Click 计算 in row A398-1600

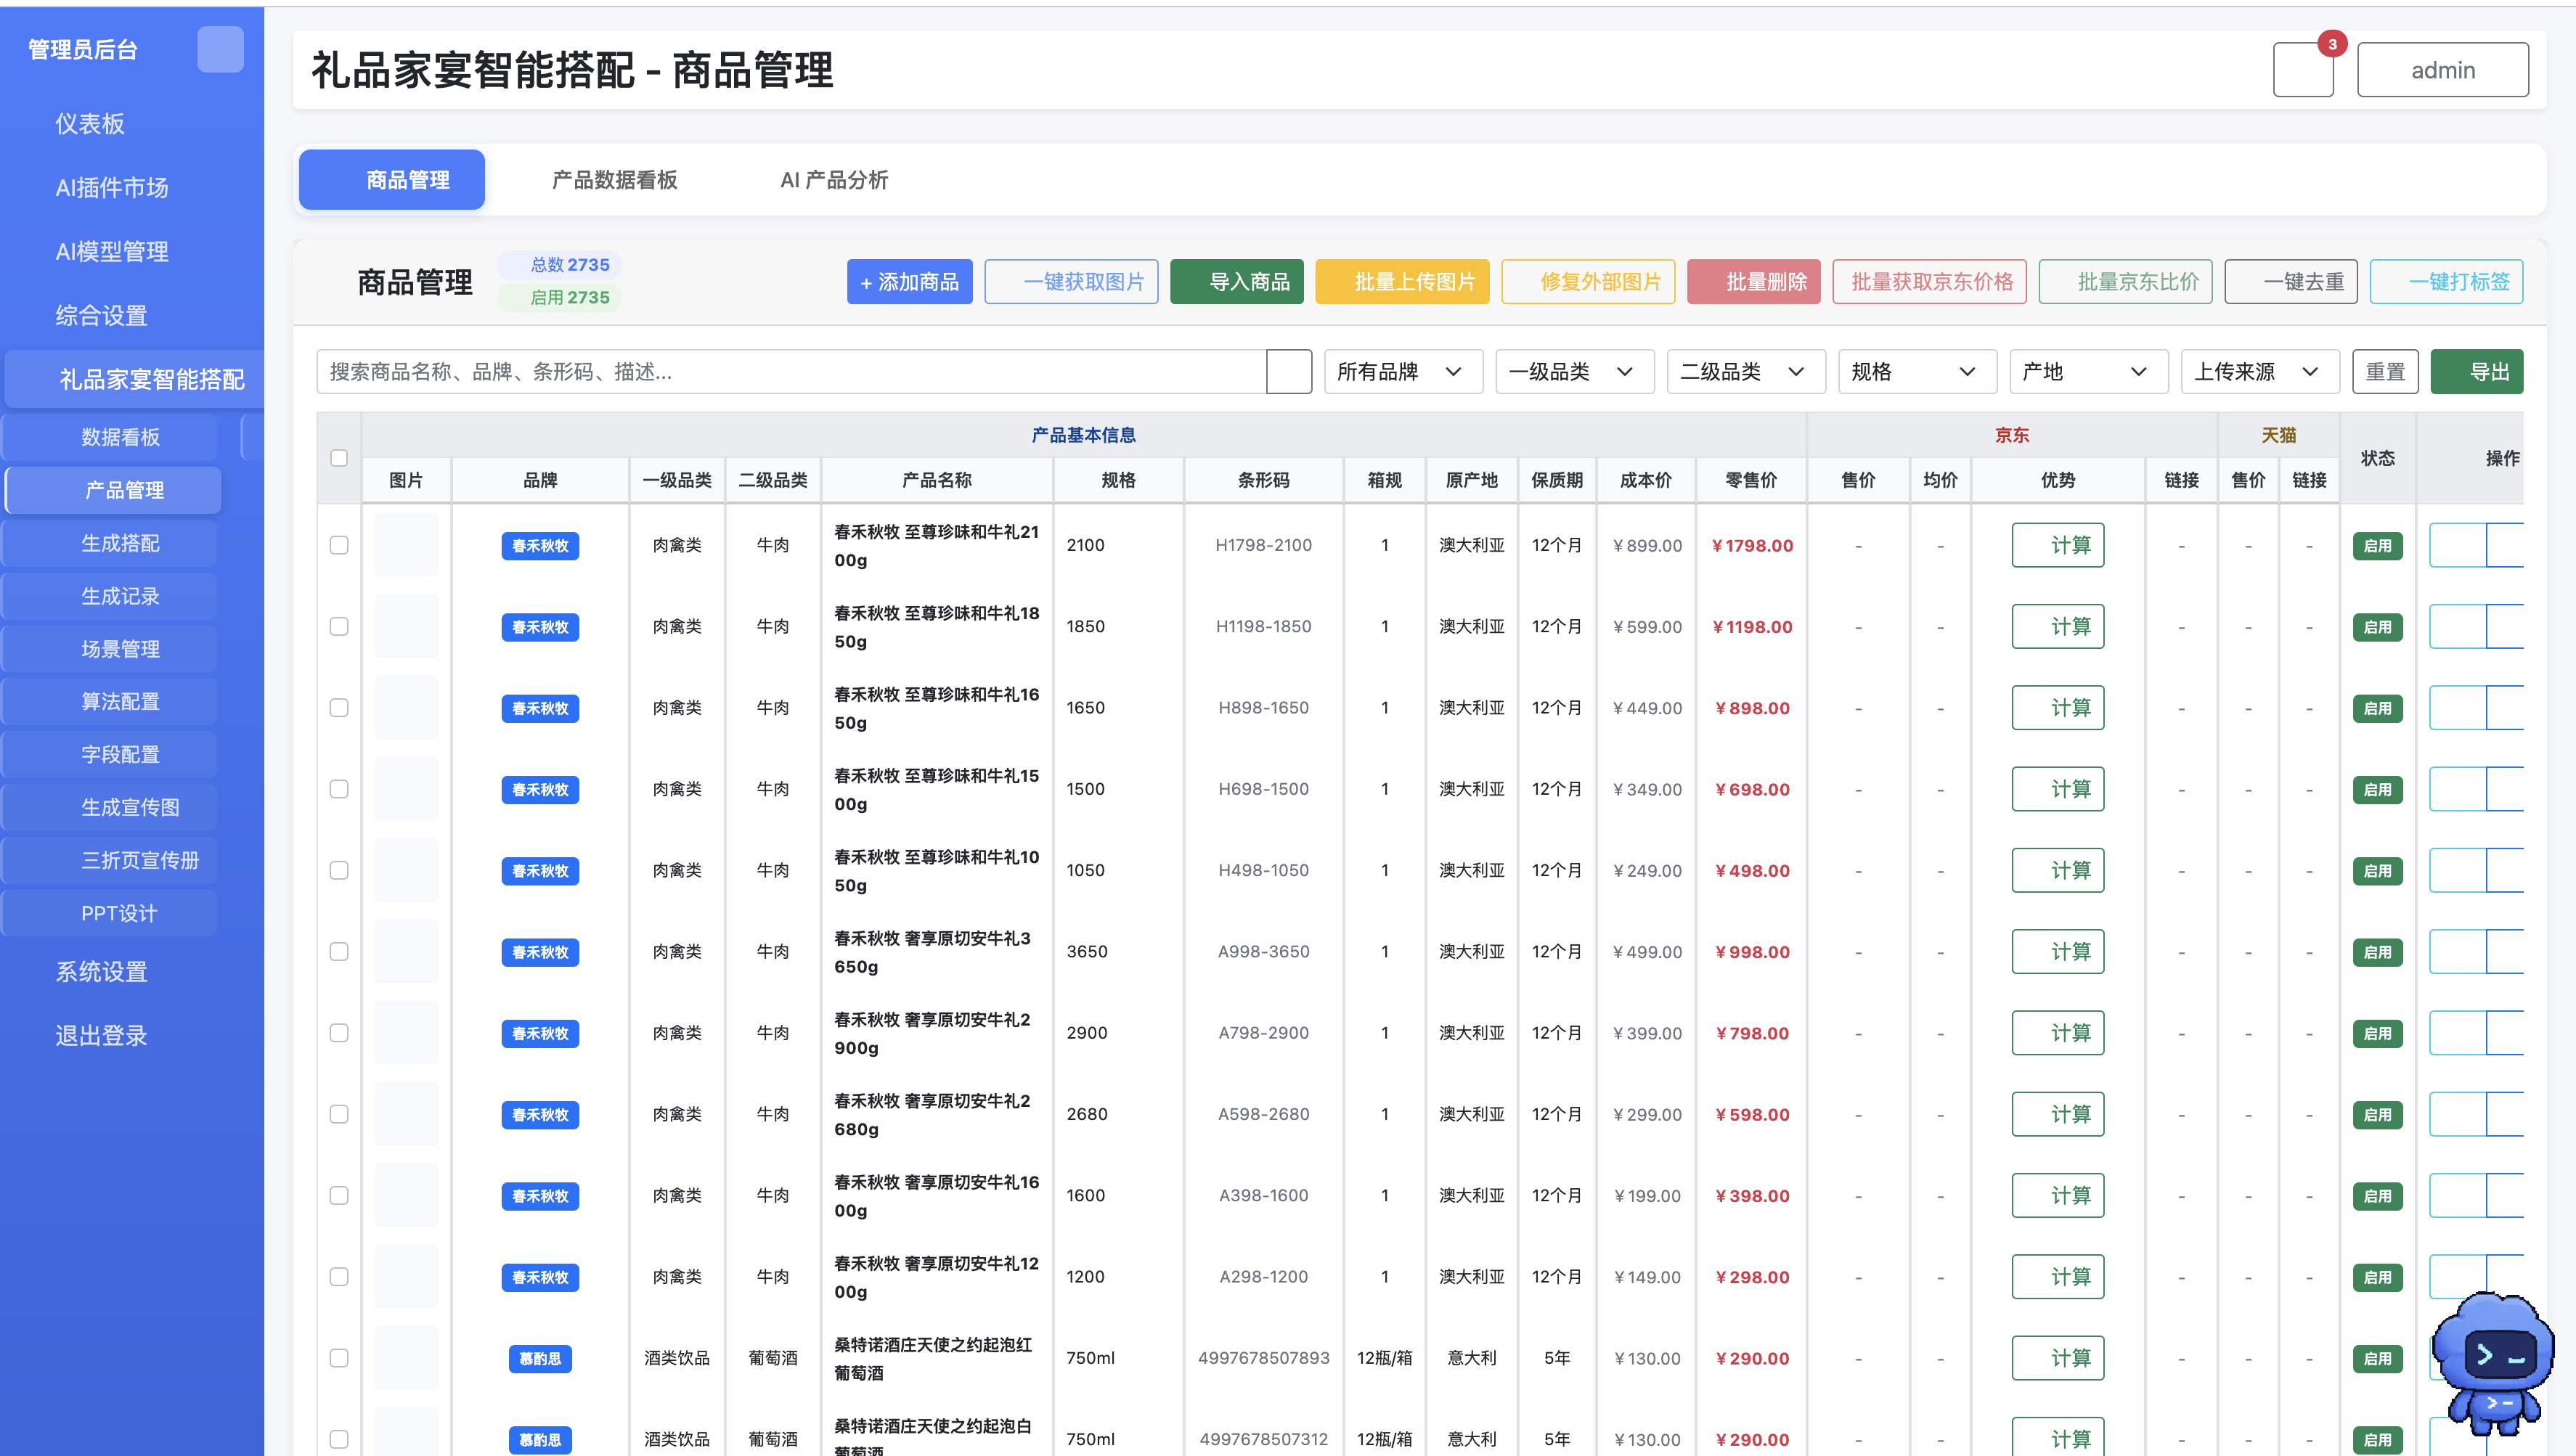click(2058, 1195)
